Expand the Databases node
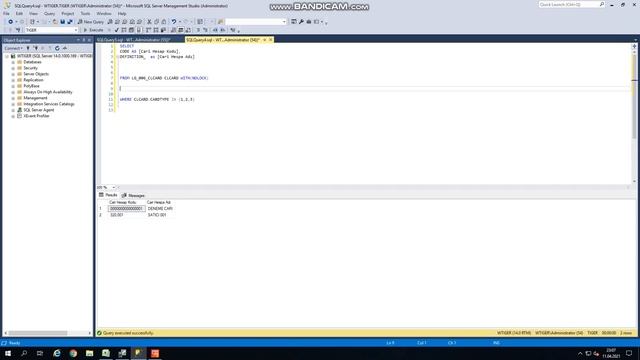 click(13, 62)
